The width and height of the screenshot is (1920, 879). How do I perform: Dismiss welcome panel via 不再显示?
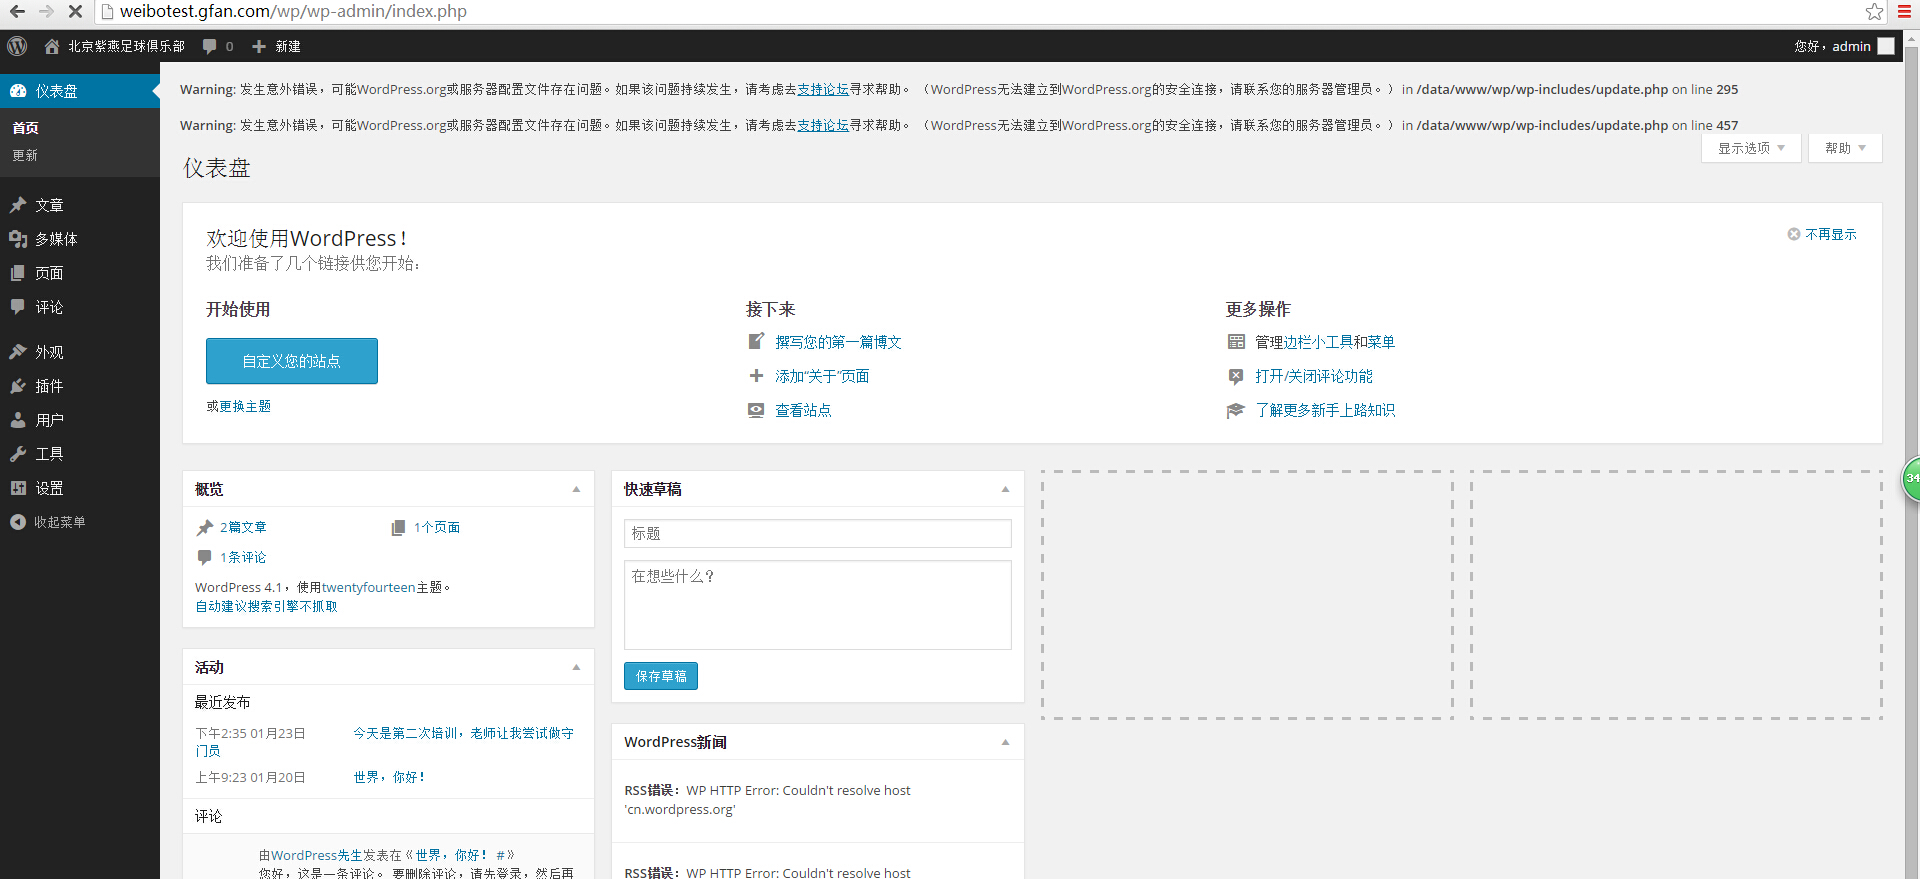[1822, 234]
